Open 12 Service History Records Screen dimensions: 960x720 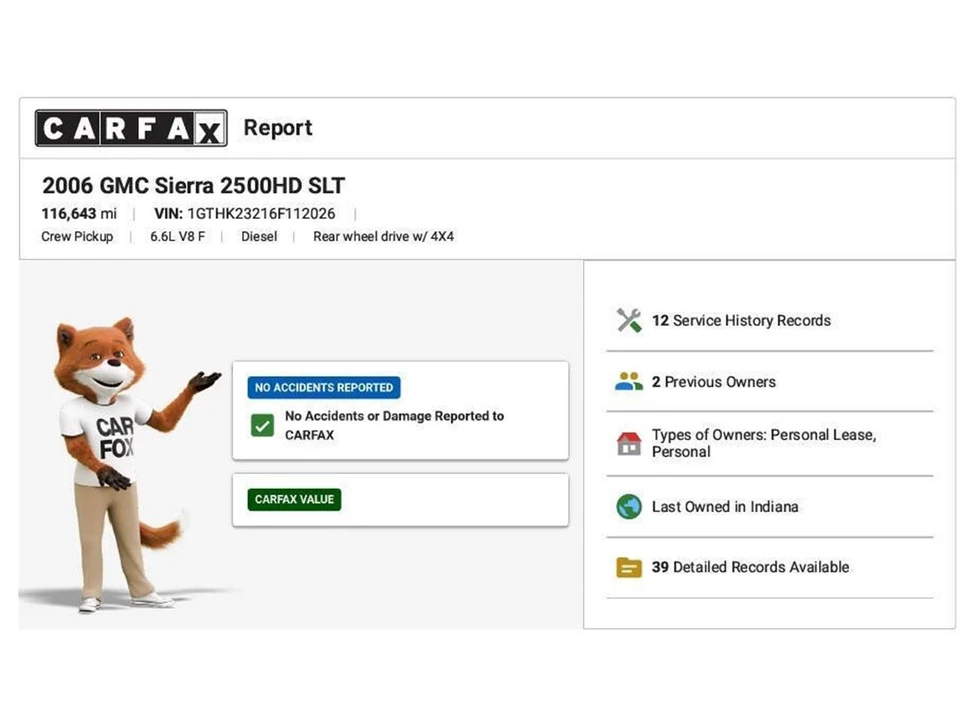point(741,320)
